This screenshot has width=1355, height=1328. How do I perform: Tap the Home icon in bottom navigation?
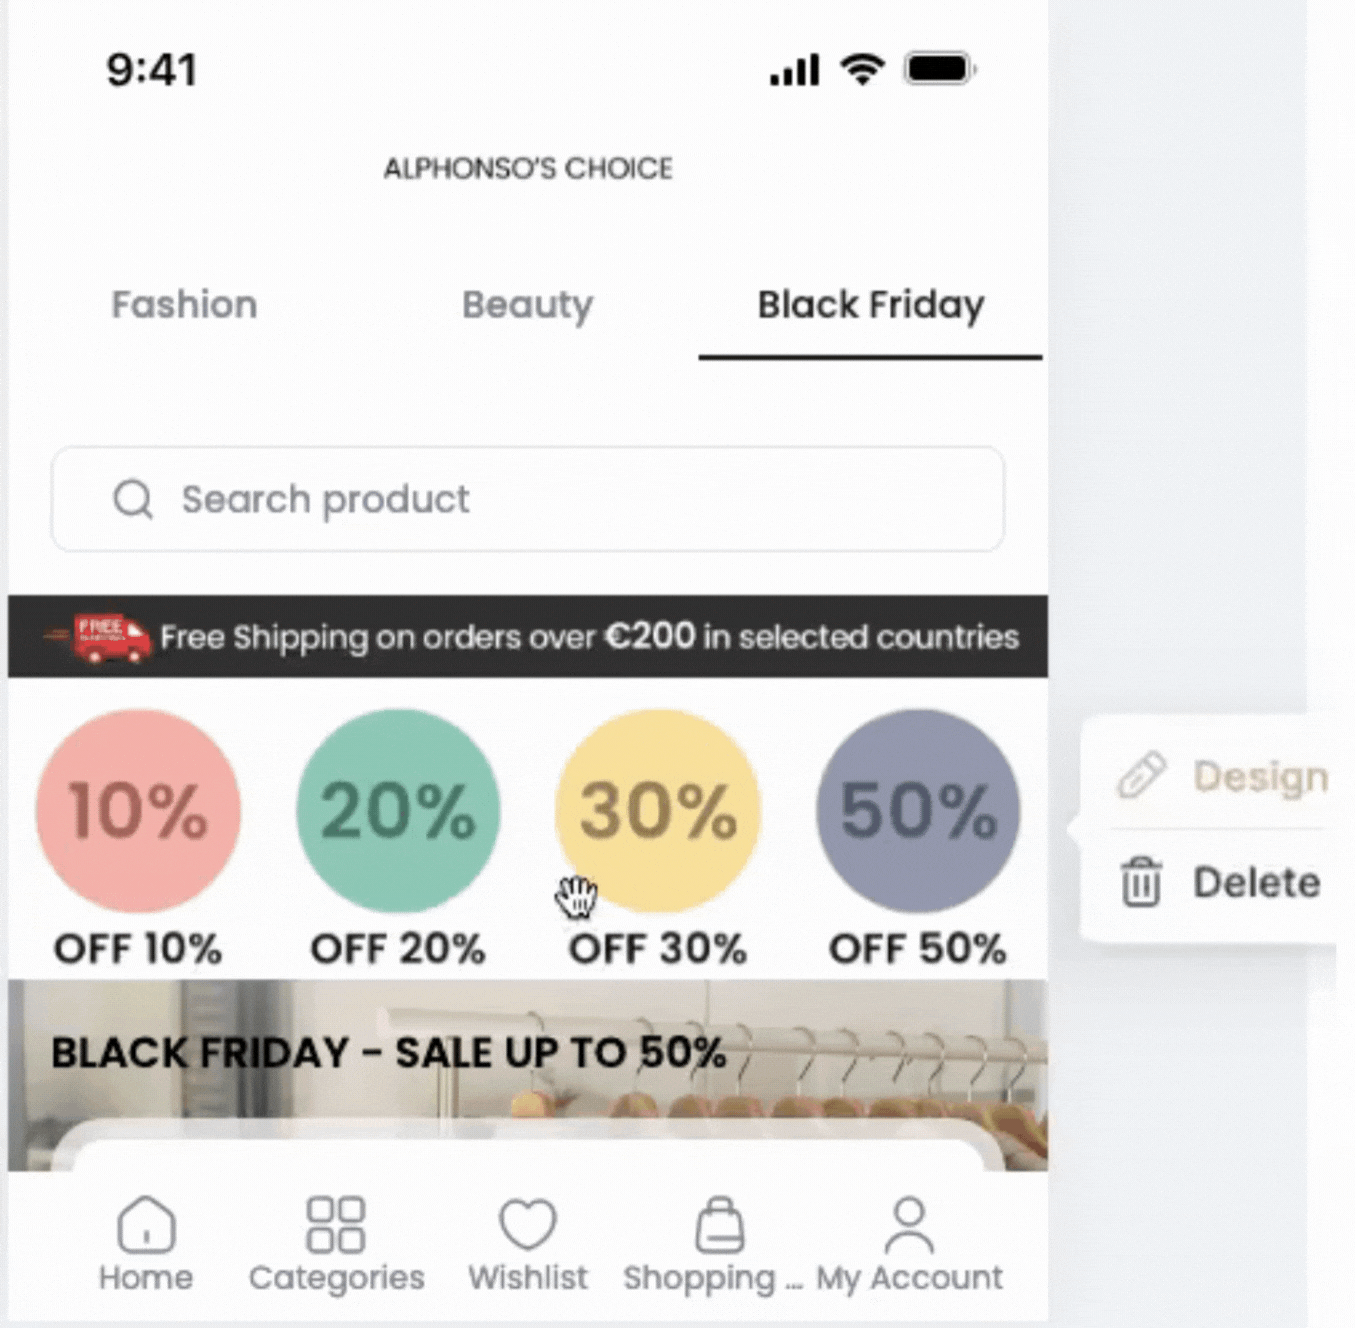click(146, 1224)
